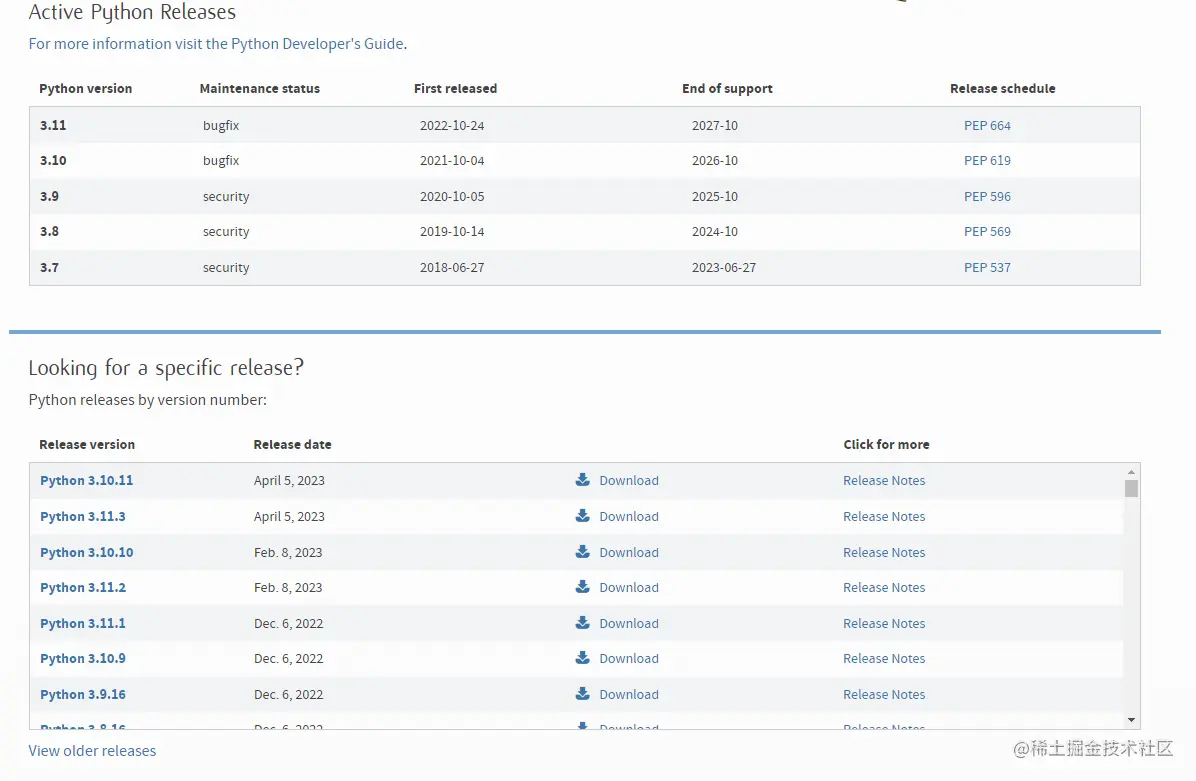The height and width of the screenshot is (781, 1196).
Task: Click download icon for Python 3.10.9
Action: [582, 657]
